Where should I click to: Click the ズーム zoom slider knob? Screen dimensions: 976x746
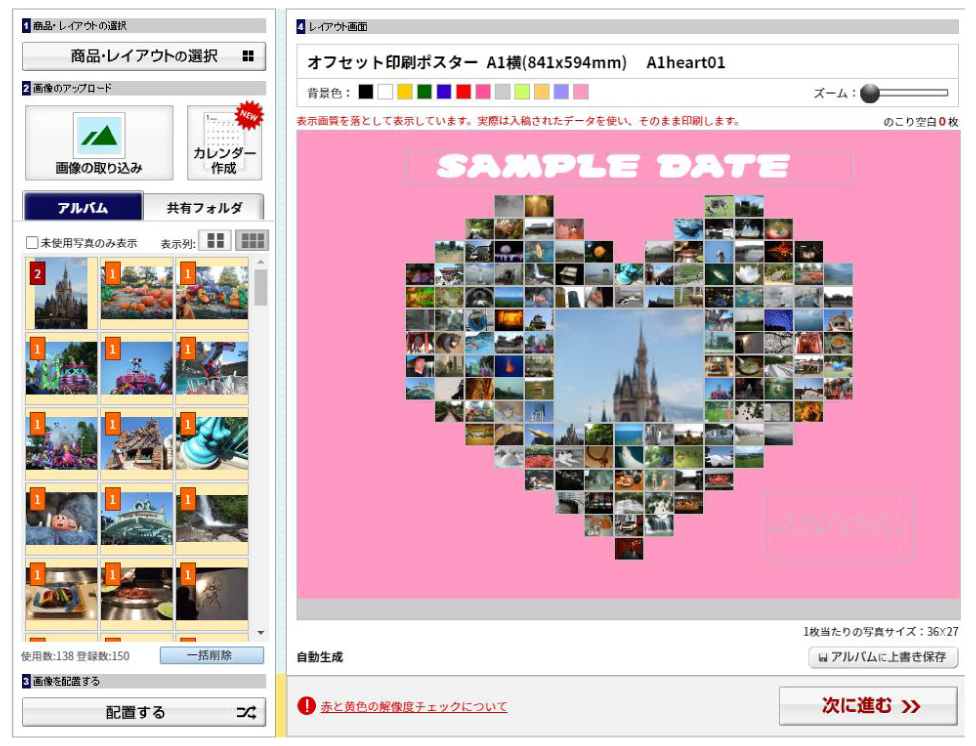[x=870, y=93]
